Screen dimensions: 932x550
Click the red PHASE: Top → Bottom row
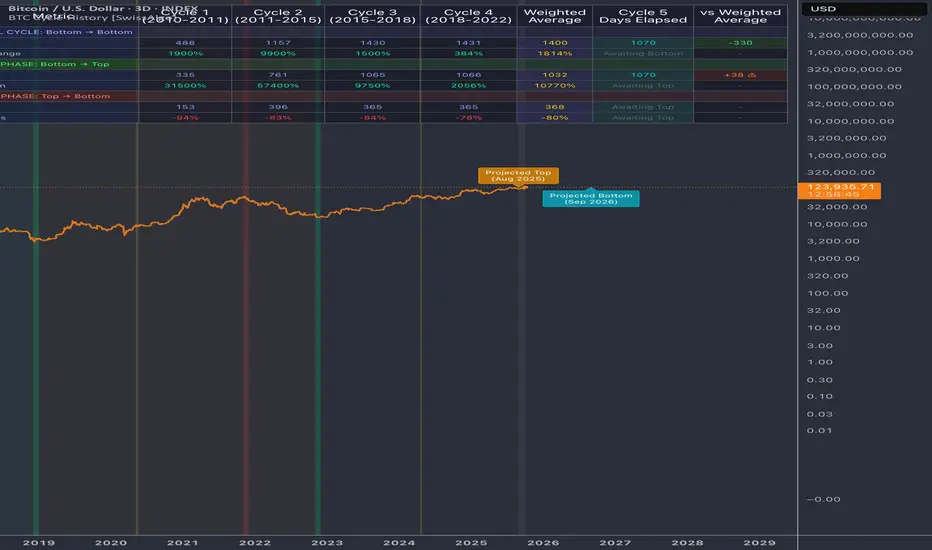click(x=60, y=96)
